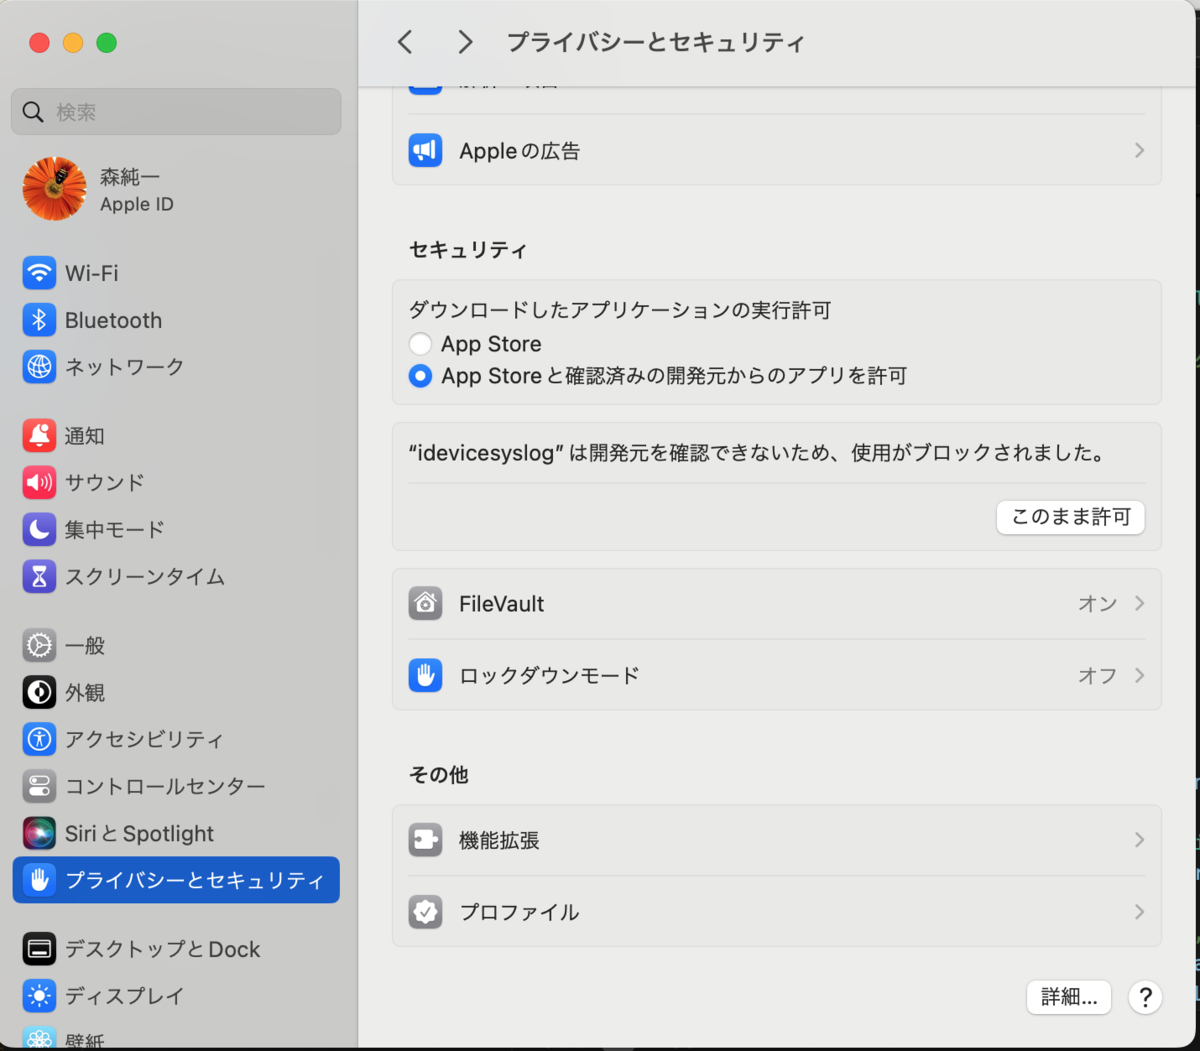Image resolution: width=1200 pixels, height=1051 pixels.
Task: Click the Apple ID profile photo
Action: [55, 189]
